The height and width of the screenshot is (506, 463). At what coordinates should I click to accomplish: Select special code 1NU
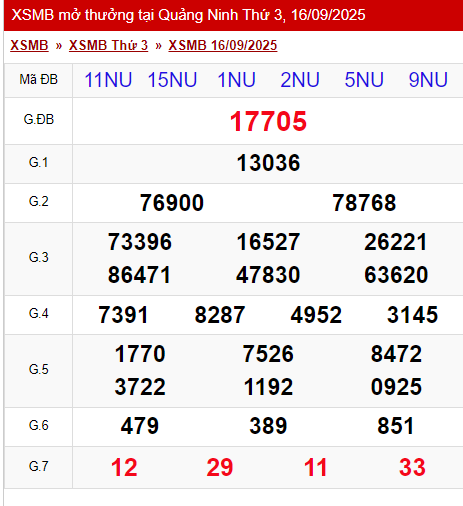tap(236, 80)
